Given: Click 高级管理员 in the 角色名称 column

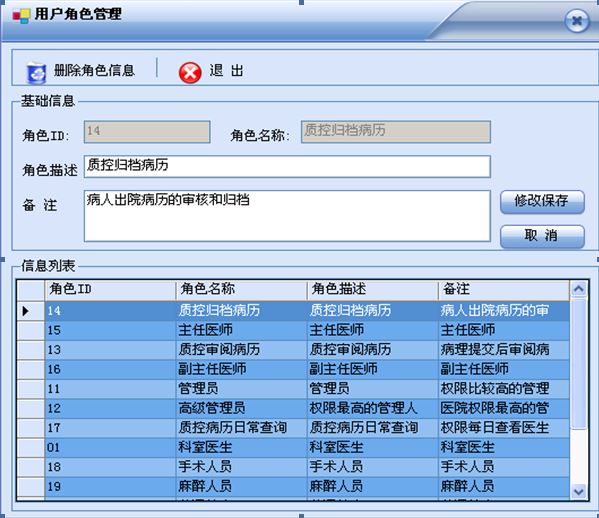Looking at the screenshot, I should coord(241,408).
